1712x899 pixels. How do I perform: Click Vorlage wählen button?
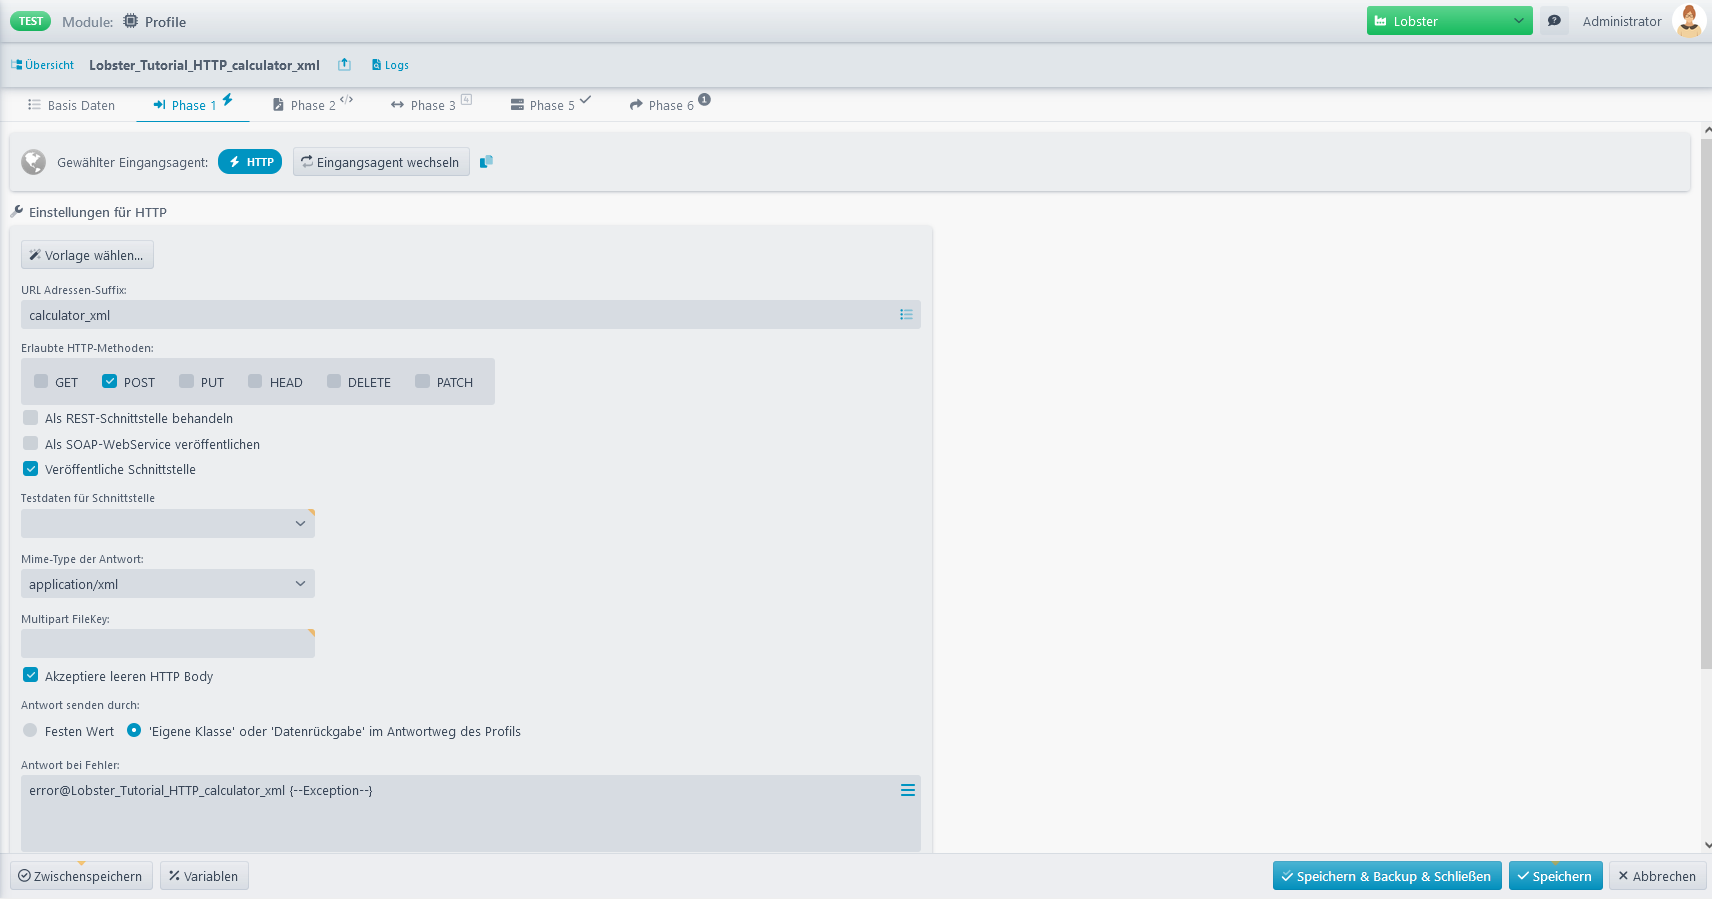point(87,255)
